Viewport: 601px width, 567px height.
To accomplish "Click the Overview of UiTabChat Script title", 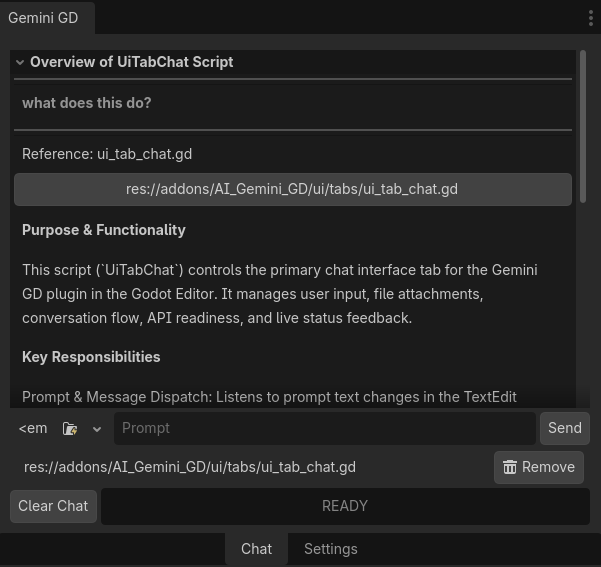I will pyautogui.click(x=131, y=62).
